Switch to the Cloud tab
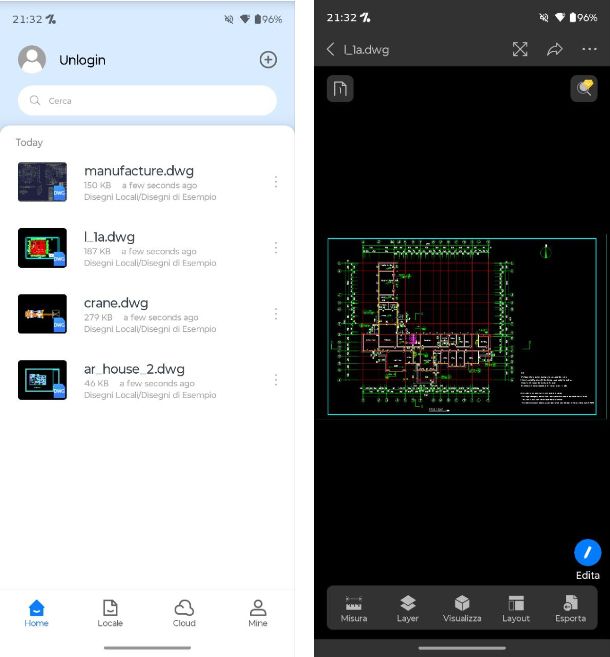The height and width of the screenshot is (657, 610). [184, 613]
